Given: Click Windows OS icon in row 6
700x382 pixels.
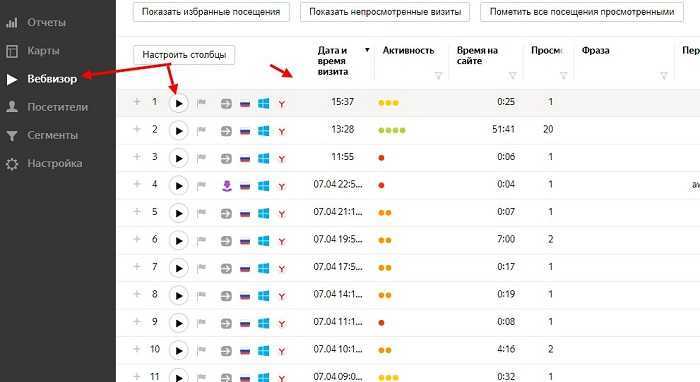Looking at the screenshot, I should pyautogui.click(x=263, y=241).
